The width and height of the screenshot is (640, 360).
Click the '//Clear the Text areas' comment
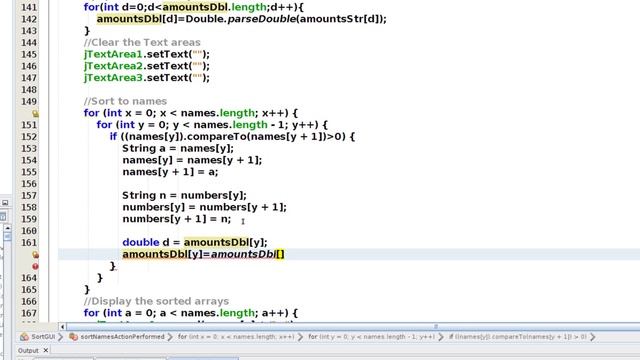[142, 42]
